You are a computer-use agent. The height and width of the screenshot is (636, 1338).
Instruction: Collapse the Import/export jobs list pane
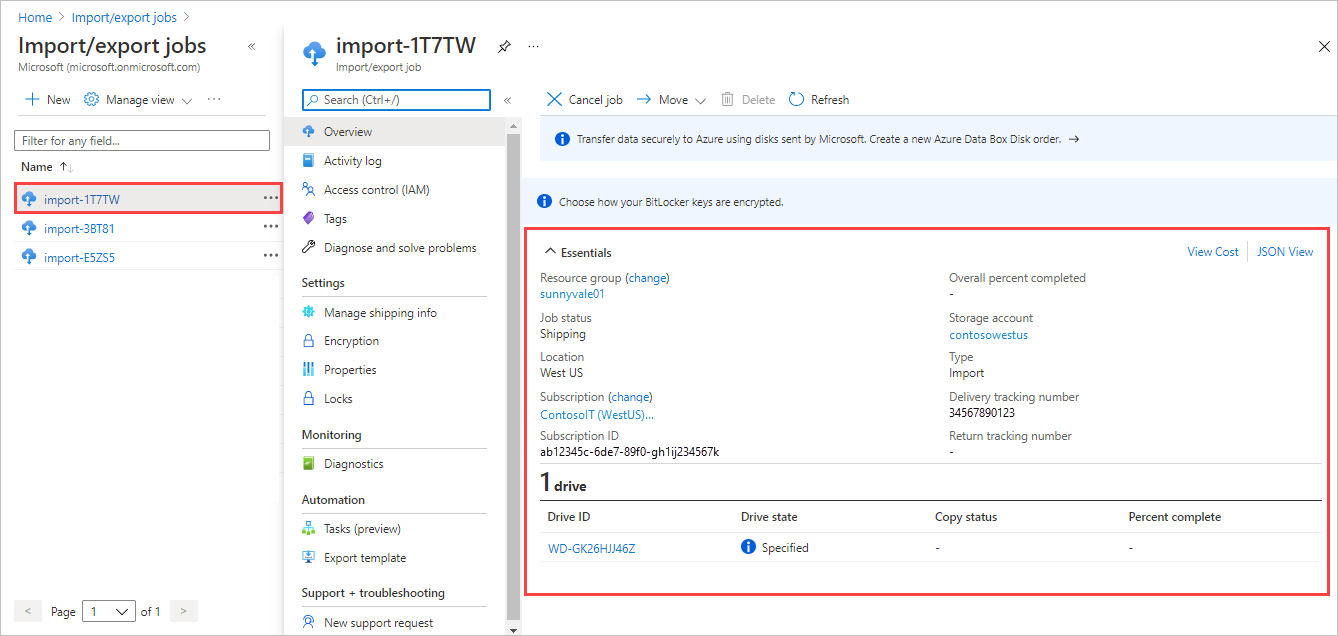coord(251,46)
